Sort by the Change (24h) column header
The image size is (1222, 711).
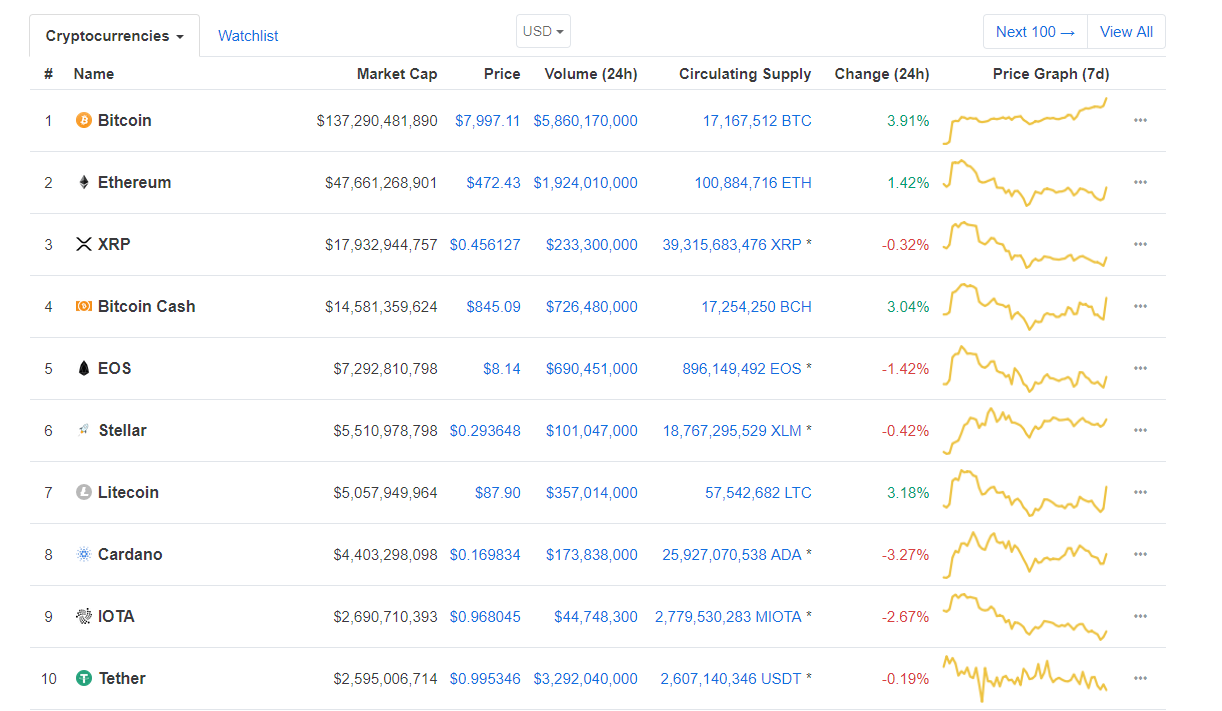(882, 74)
